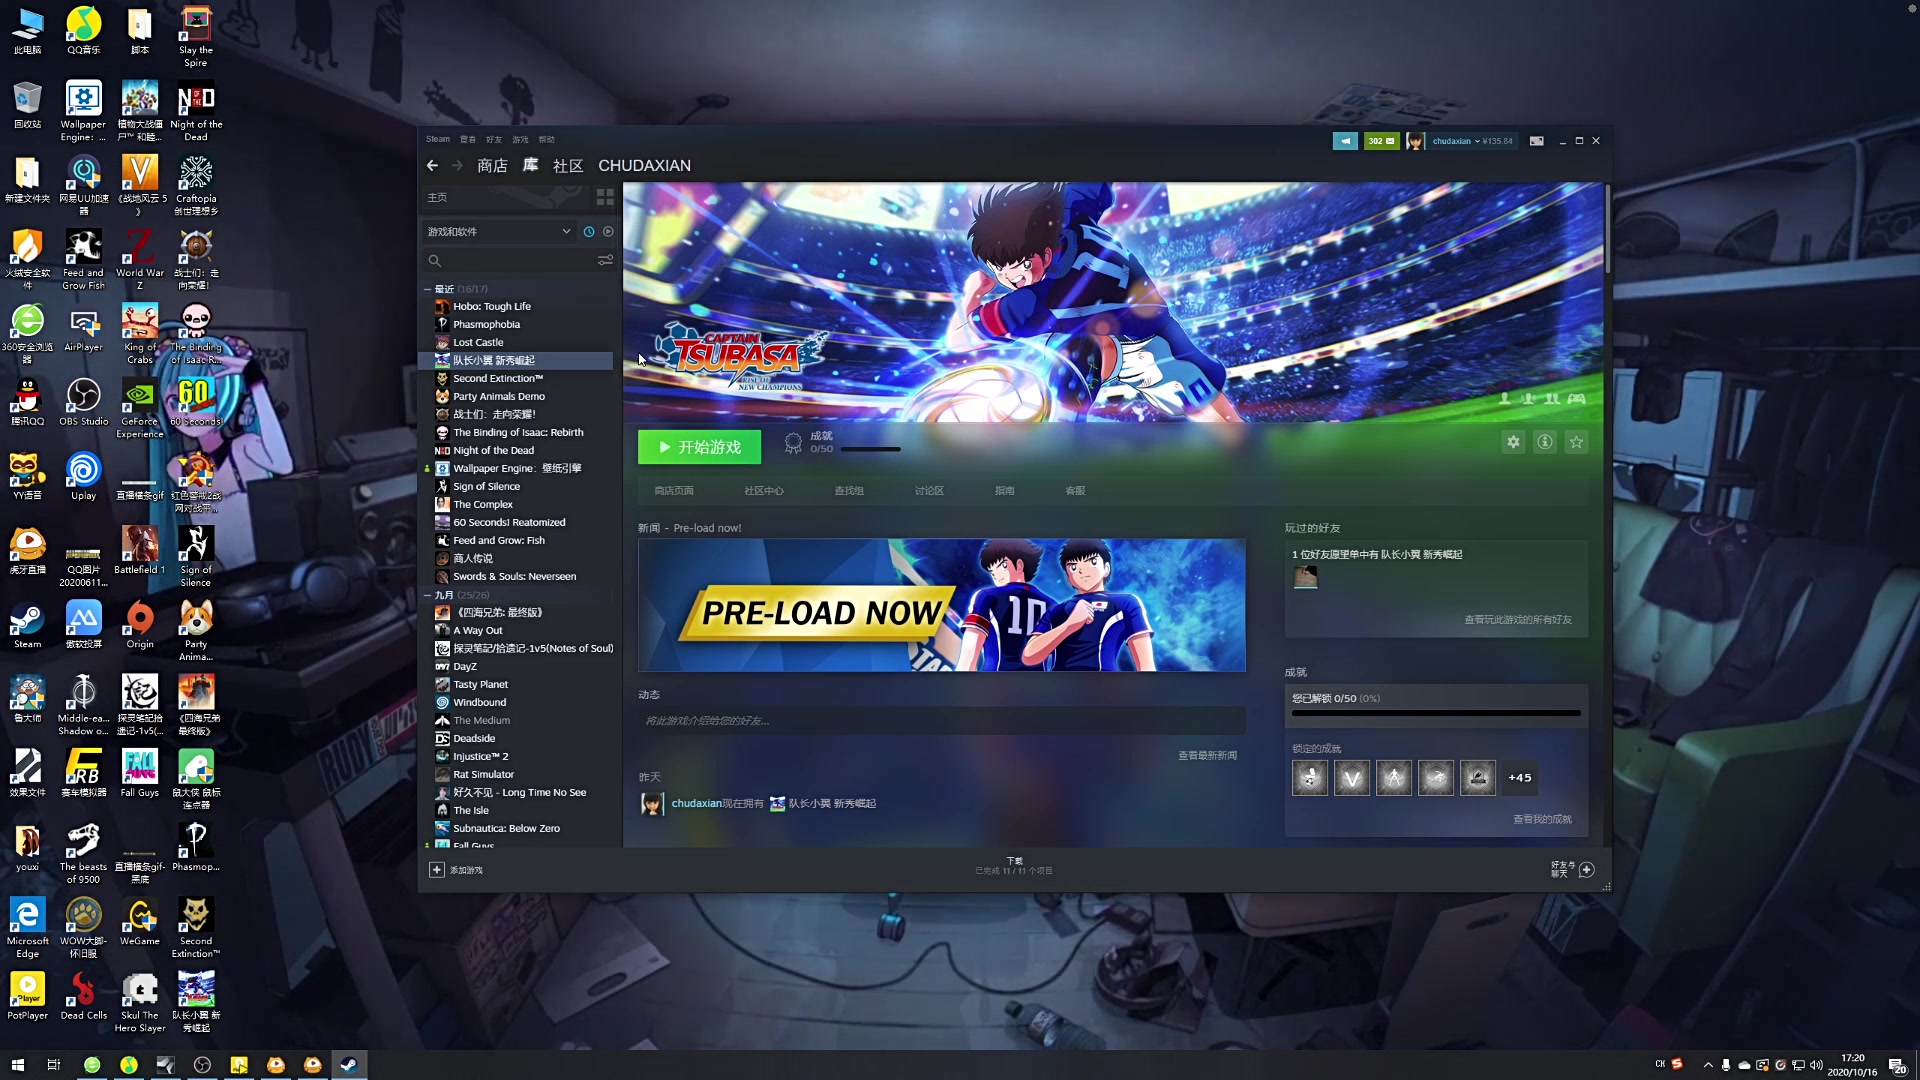Screen dimensions: 1920x1080
Task: Open the Steam menu
Action: pos(437,139)
